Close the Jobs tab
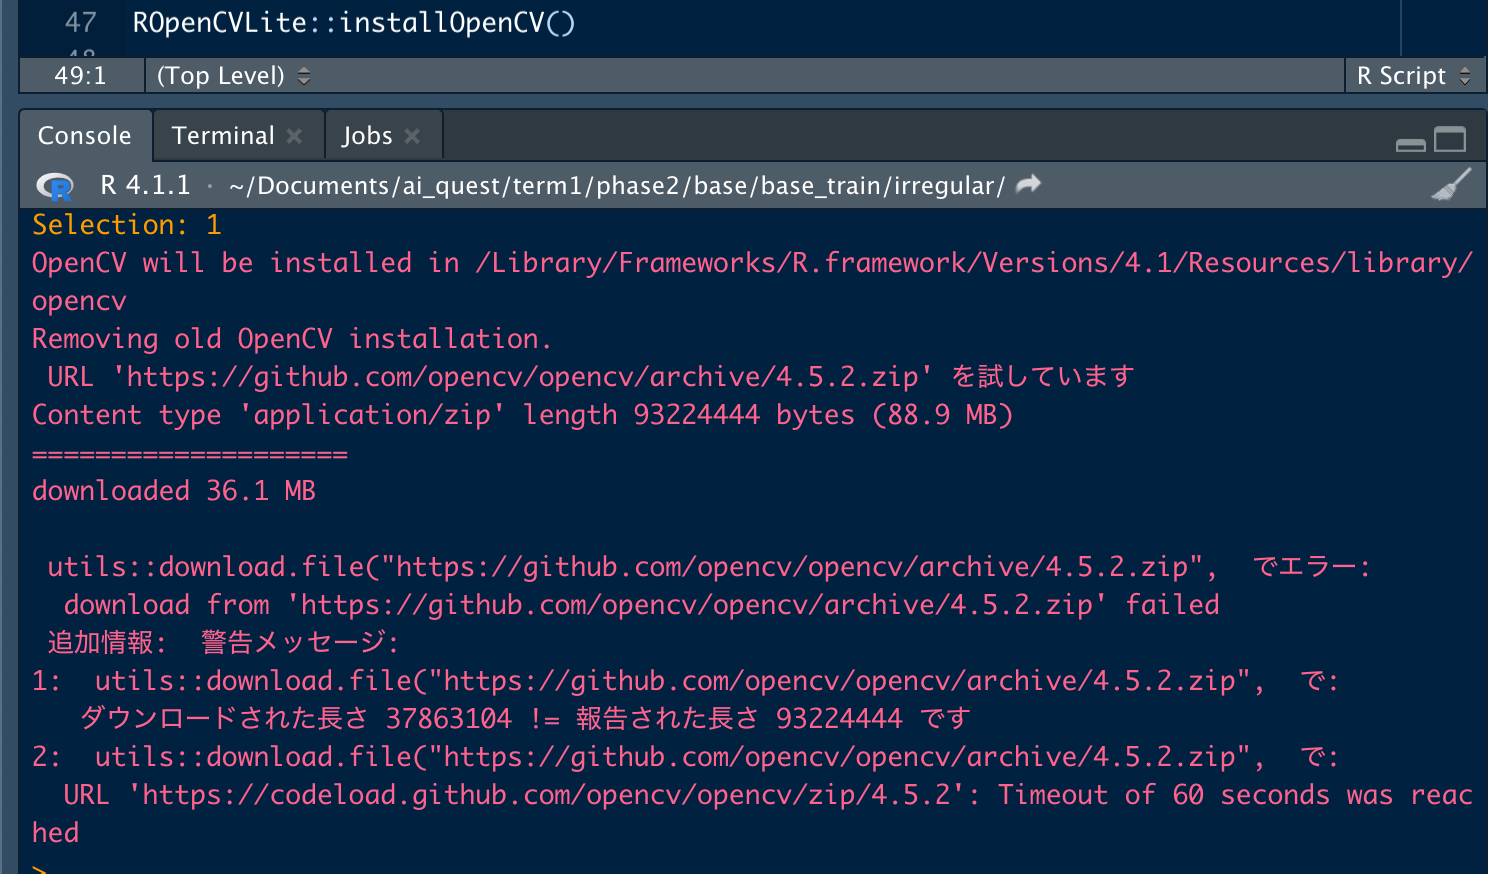The image size is (1488, 874). pyautogui.click(x=412, y=136)
